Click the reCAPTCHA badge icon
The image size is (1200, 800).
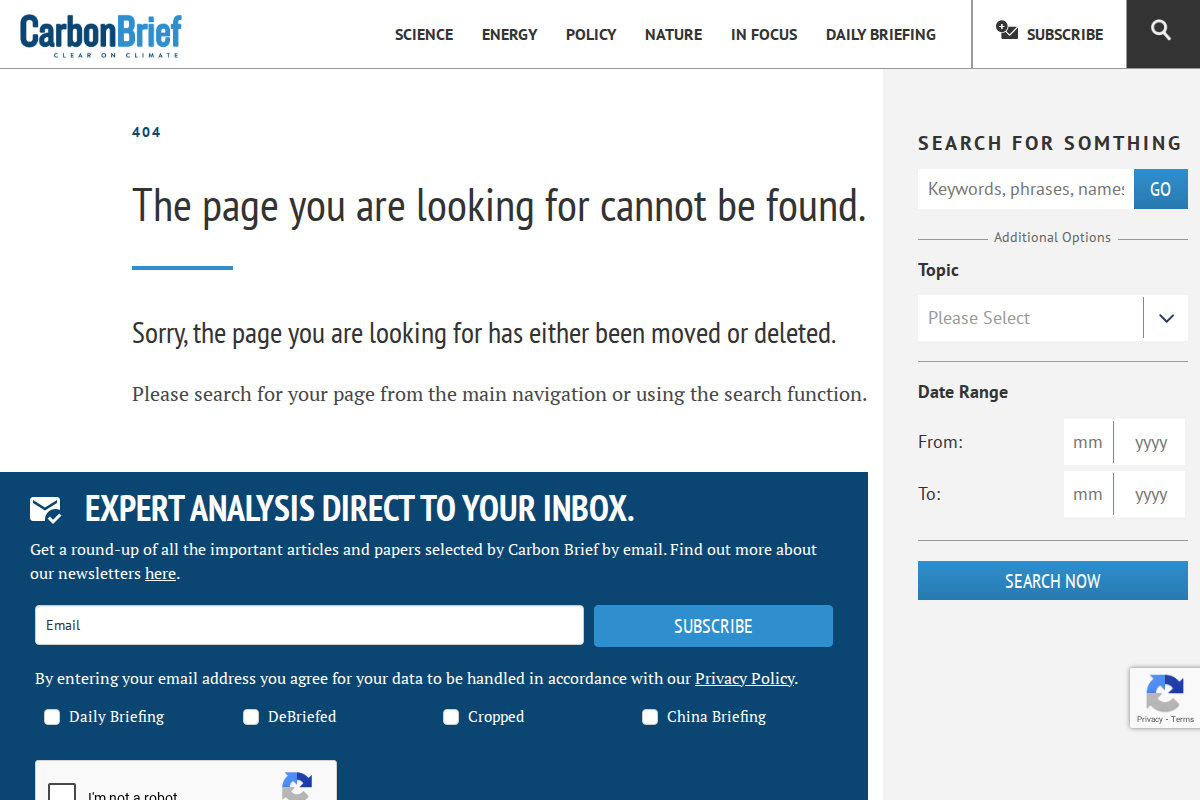1165,692
